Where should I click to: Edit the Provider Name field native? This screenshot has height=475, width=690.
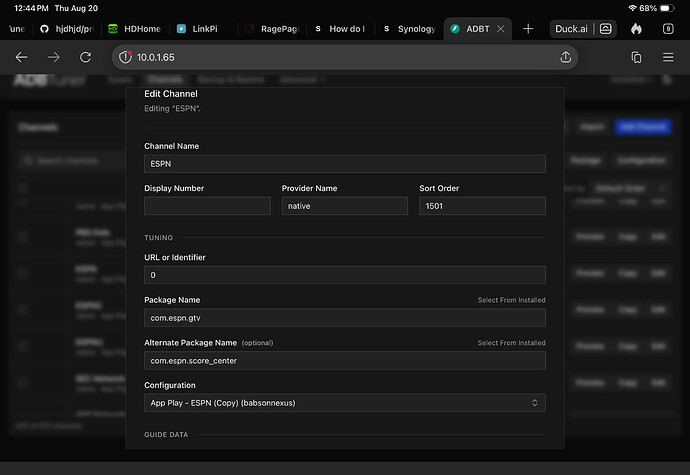(345, 206)
